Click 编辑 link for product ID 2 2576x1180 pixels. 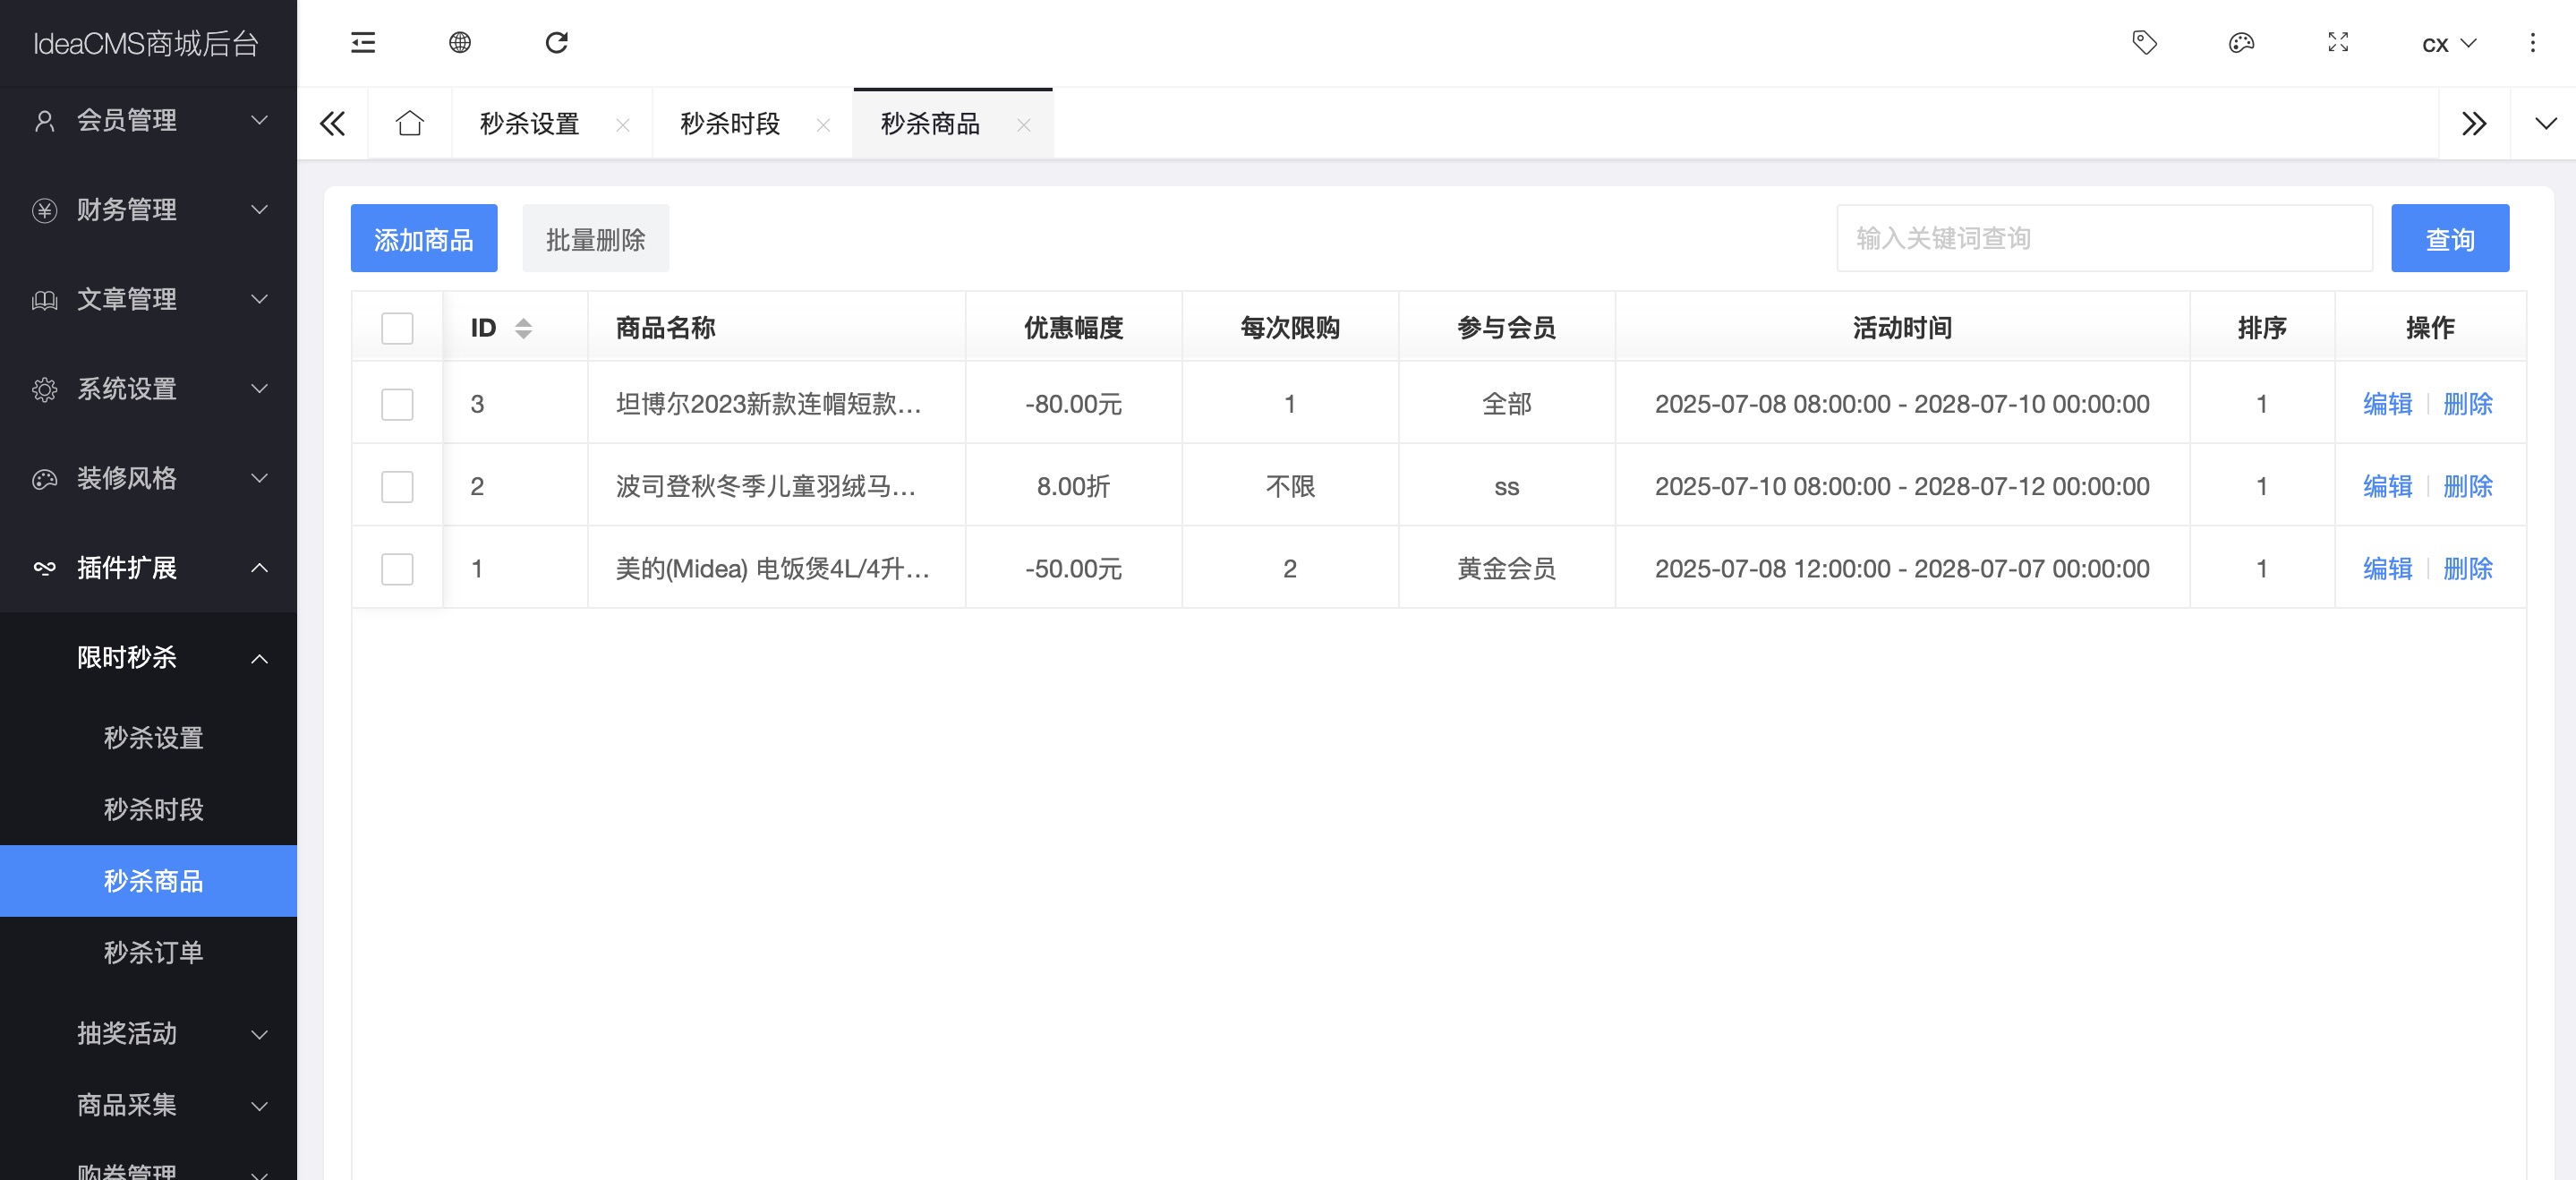tap(2387, 487)
